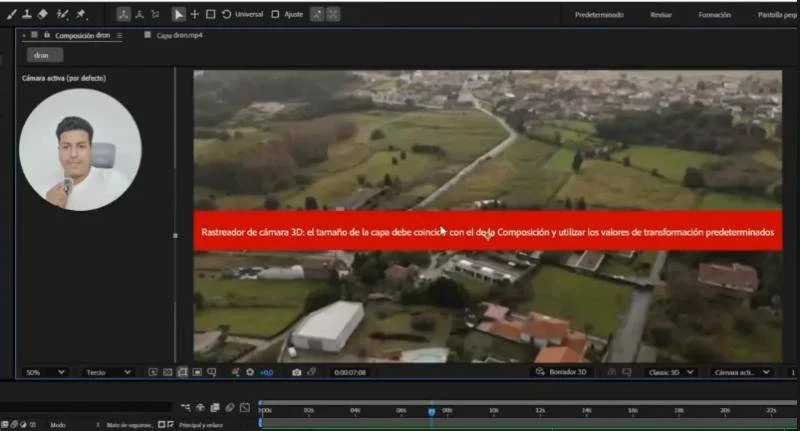Select the Clone Stamp tool
Viewport: 800px width, 431px height.
coord(27,14)
